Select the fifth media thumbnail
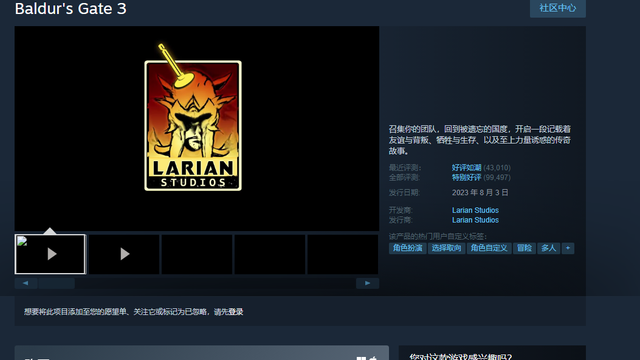This screenshot has width=640, height=360. point(342,254)
